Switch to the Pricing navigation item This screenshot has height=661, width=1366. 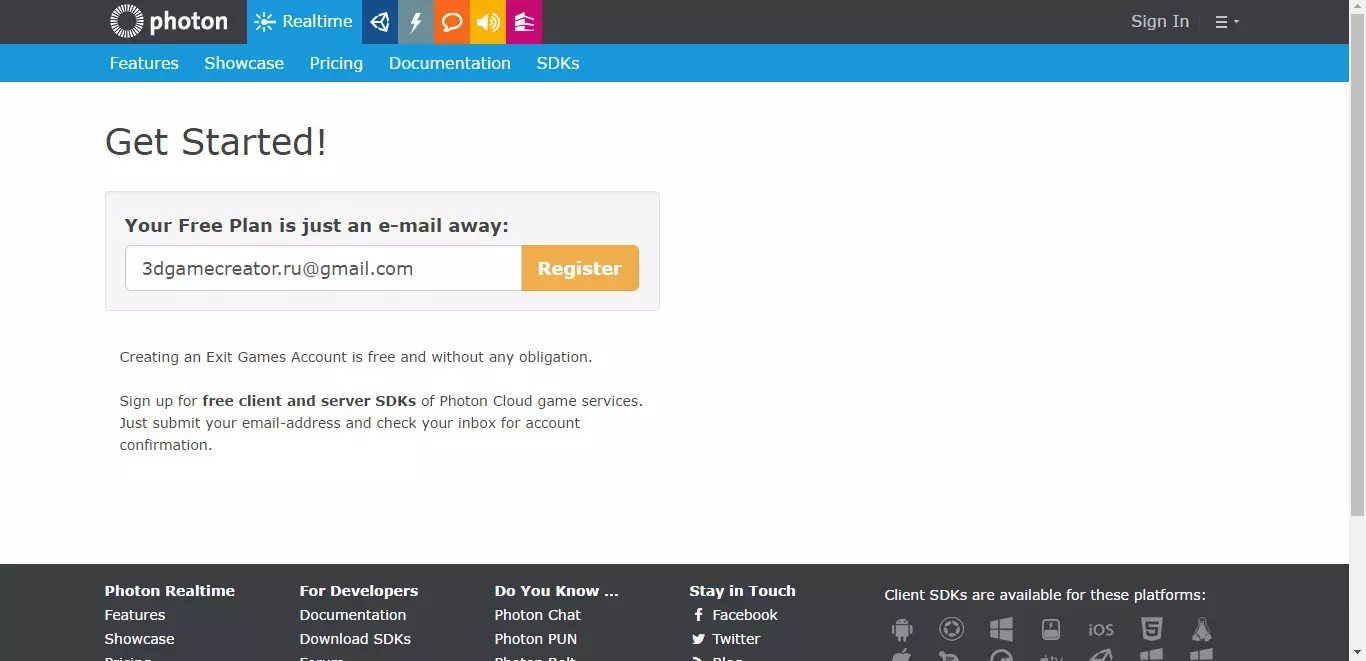point(336,63)
